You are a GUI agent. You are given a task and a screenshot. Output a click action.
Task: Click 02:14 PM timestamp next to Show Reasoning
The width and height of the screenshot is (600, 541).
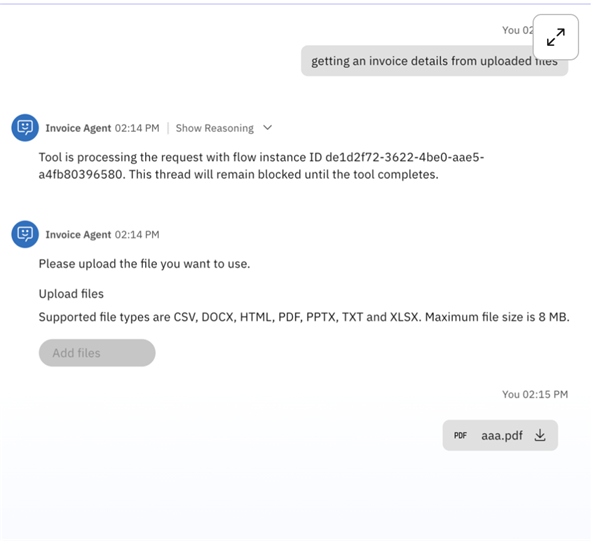(137, 128)
